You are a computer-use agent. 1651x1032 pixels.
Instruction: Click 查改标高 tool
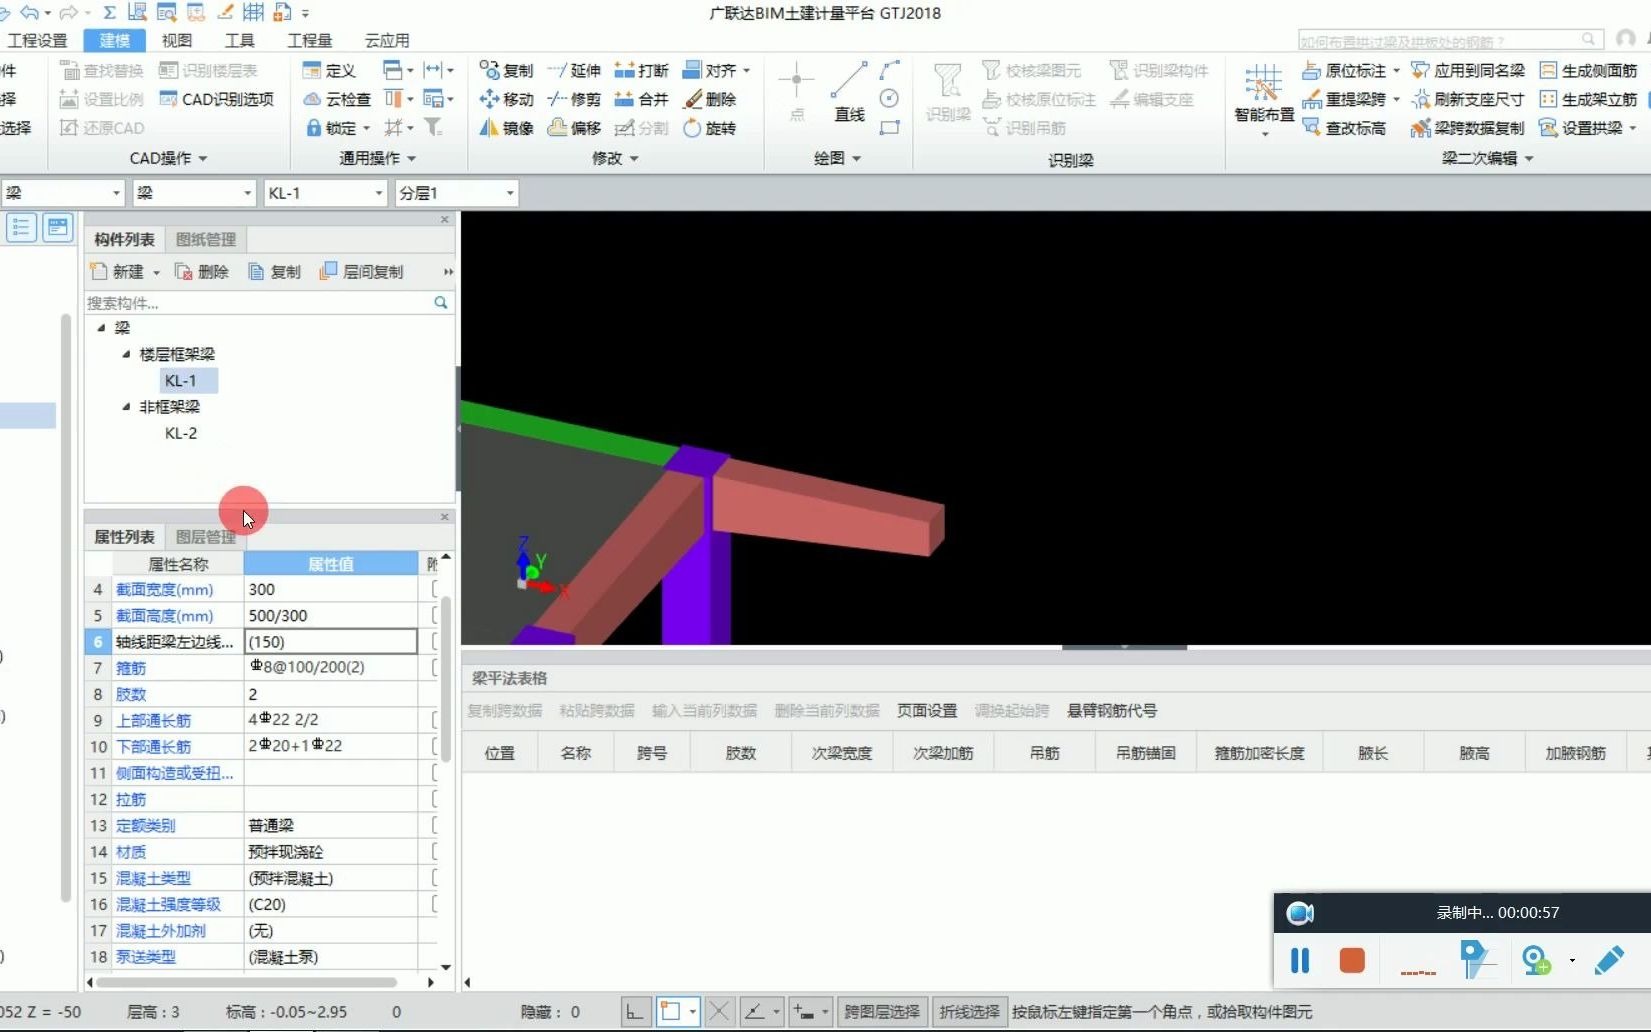pyautogui.click(x=1344, y=128)
